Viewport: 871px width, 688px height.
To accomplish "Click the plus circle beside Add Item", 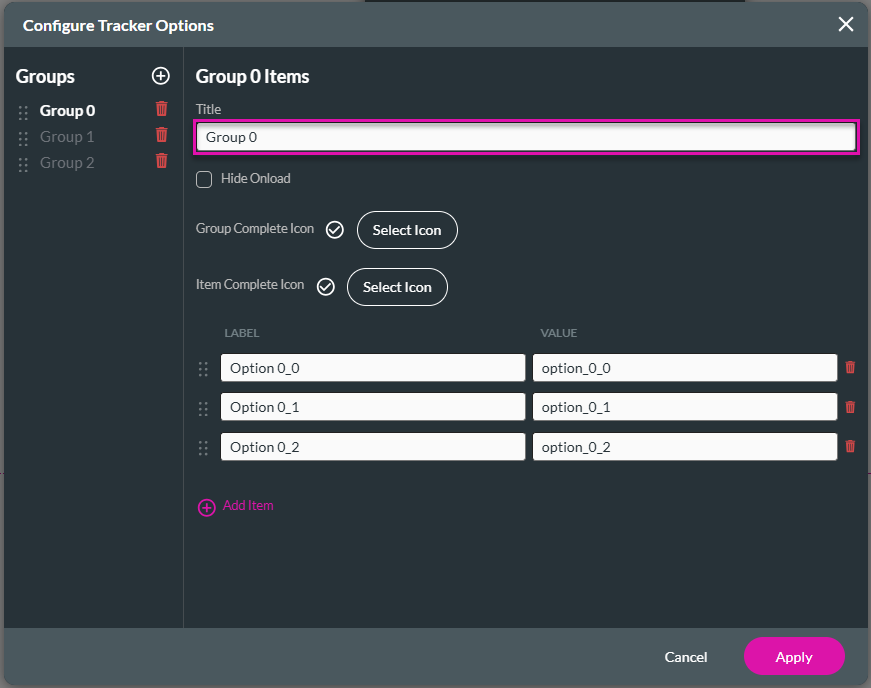I will [207, 507].
